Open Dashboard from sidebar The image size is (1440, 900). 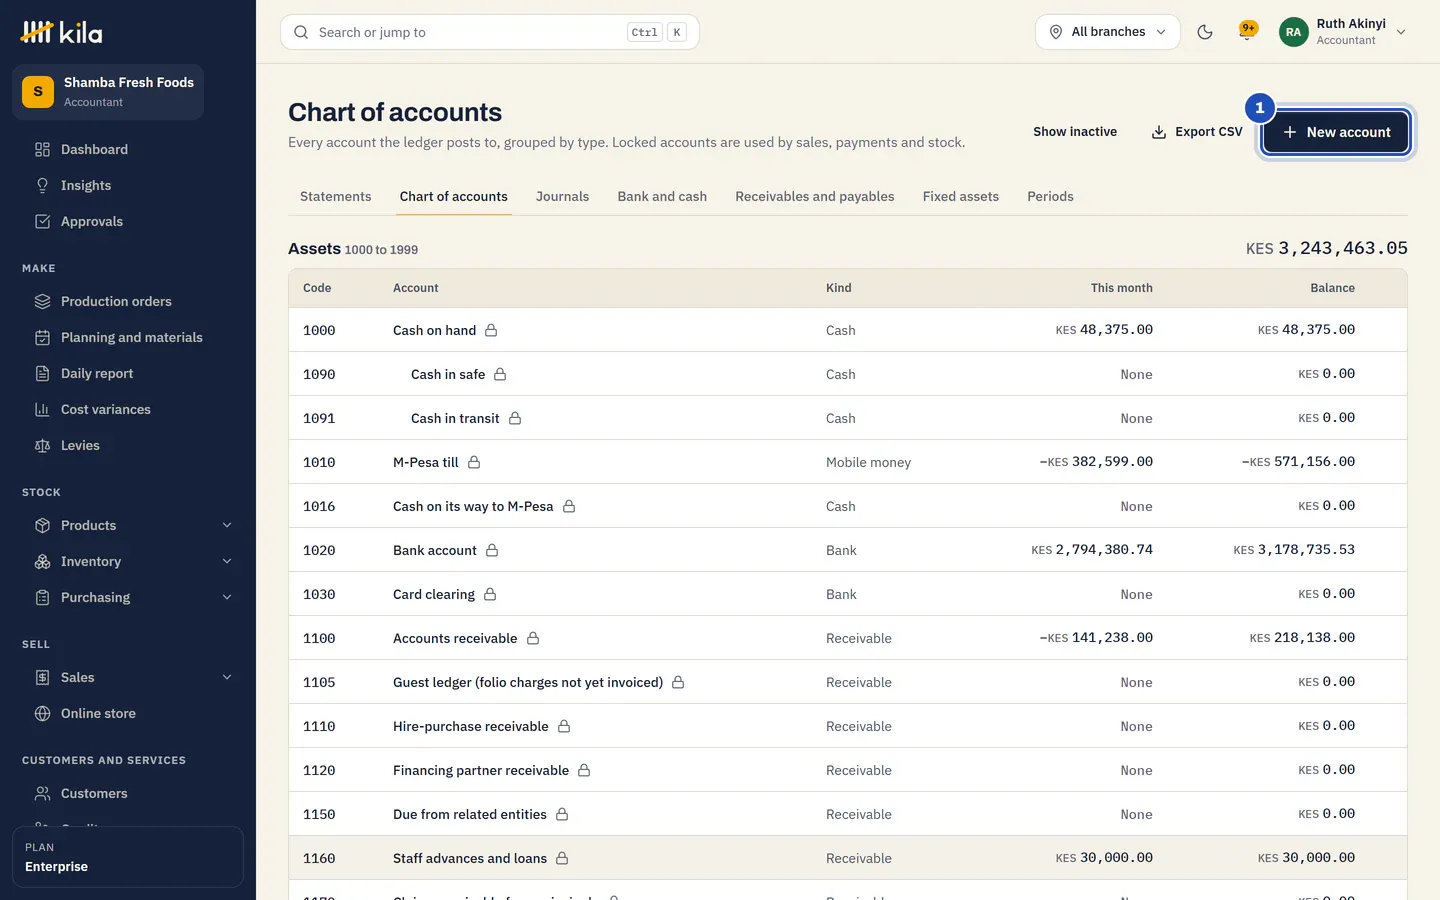[x=128, y=149]
